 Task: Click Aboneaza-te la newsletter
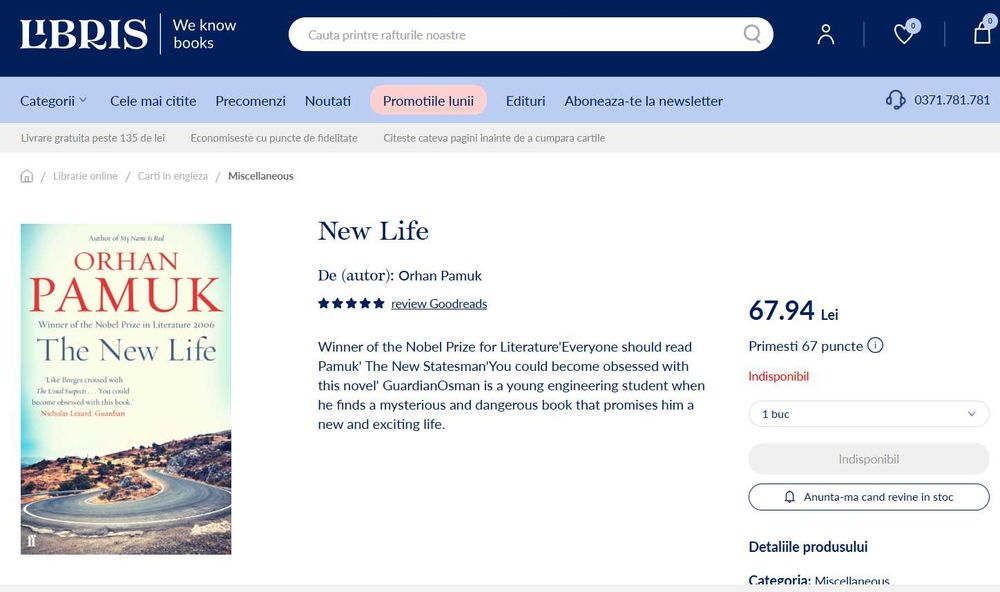click(643, 101)
